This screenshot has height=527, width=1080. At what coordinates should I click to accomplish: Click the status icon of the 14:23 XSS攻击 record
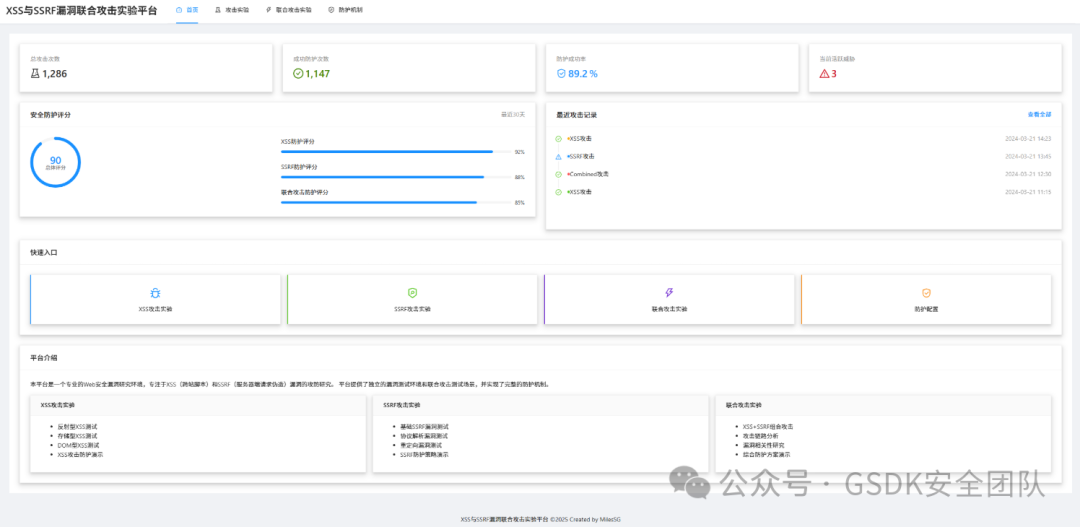click(559, 139)
